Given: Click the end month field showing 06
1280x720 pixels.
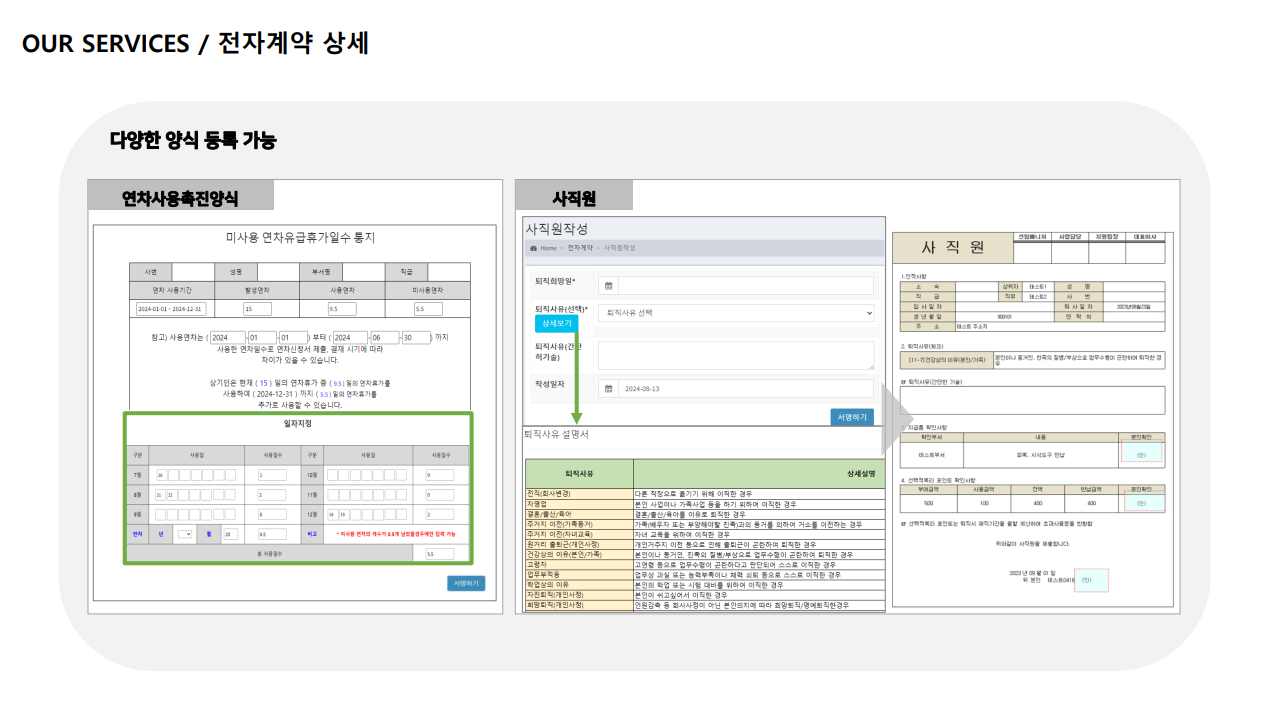Looking at the screenshot, I should point(384,338).
